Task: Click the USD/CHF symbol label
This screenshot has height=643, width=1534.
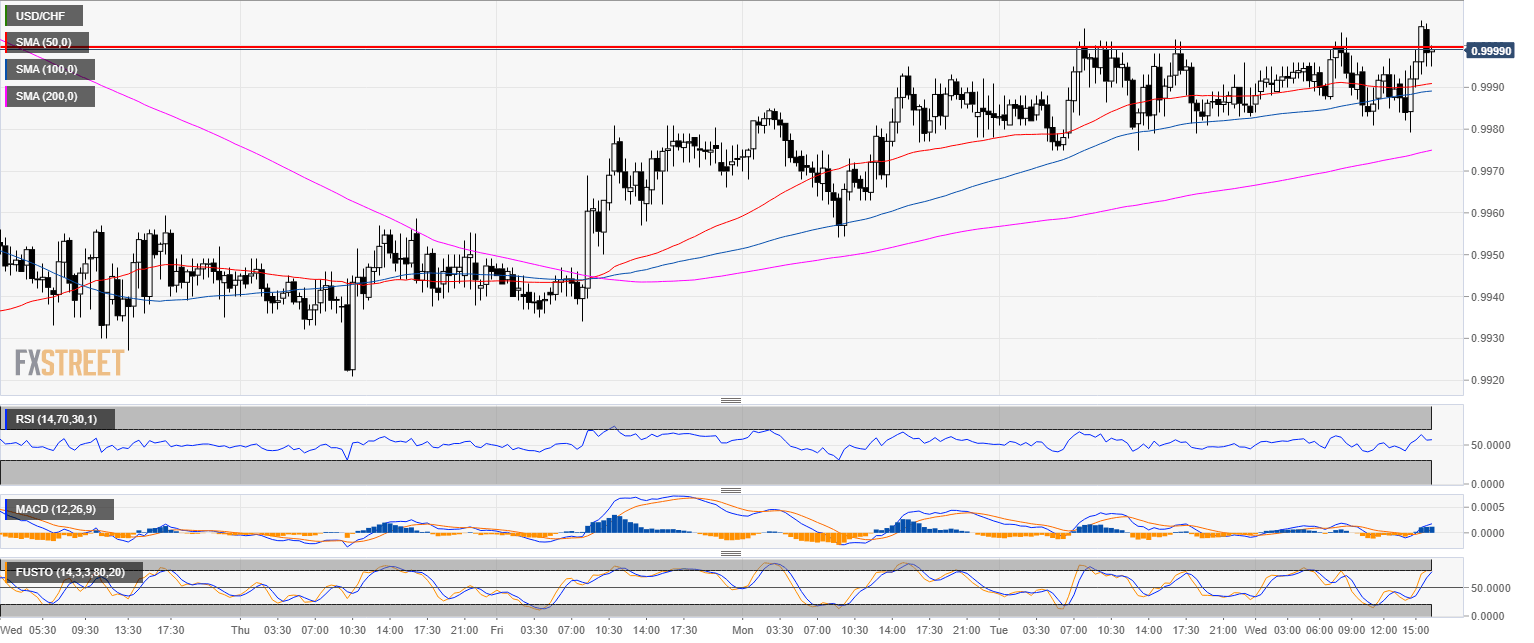Action: point(44,16)
